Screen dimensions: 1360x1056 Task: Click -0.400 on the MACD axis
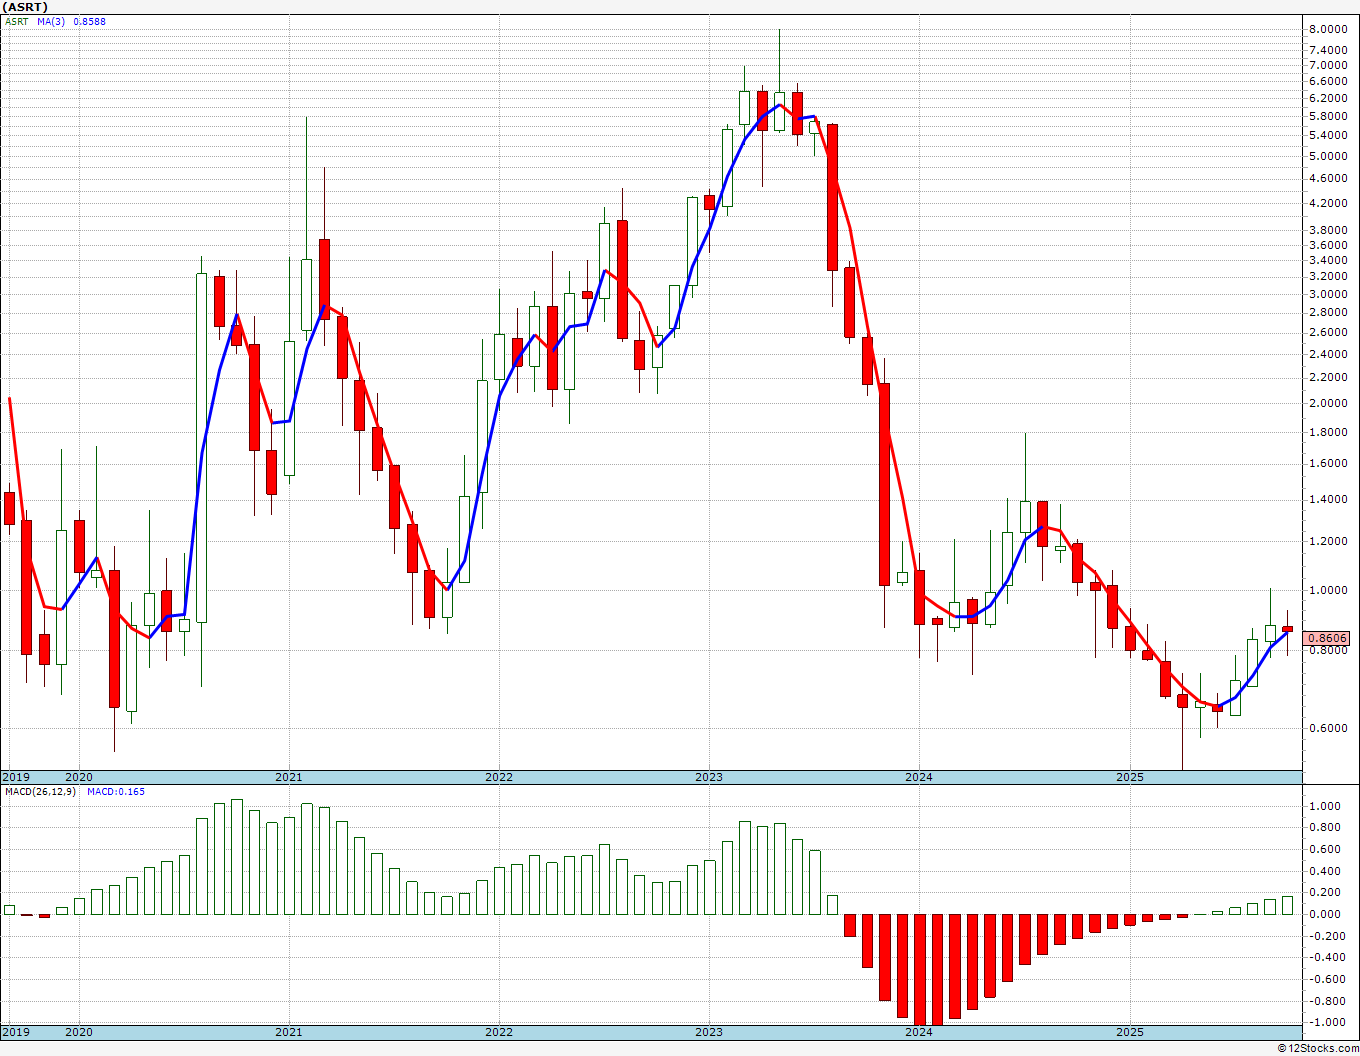(x=1325, y=957)
